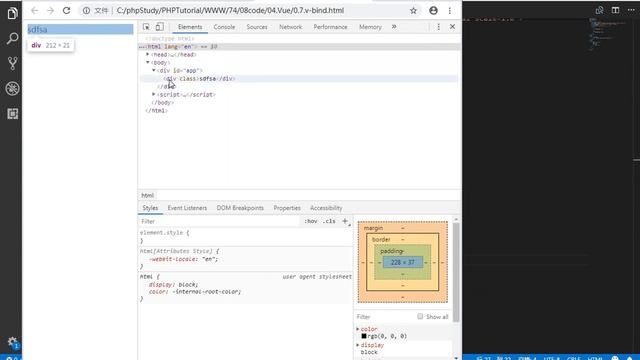Viewport: 640px width, 360px height.
Task: Open the Extensions icon in activity bar
Action: tap(12, 114)
